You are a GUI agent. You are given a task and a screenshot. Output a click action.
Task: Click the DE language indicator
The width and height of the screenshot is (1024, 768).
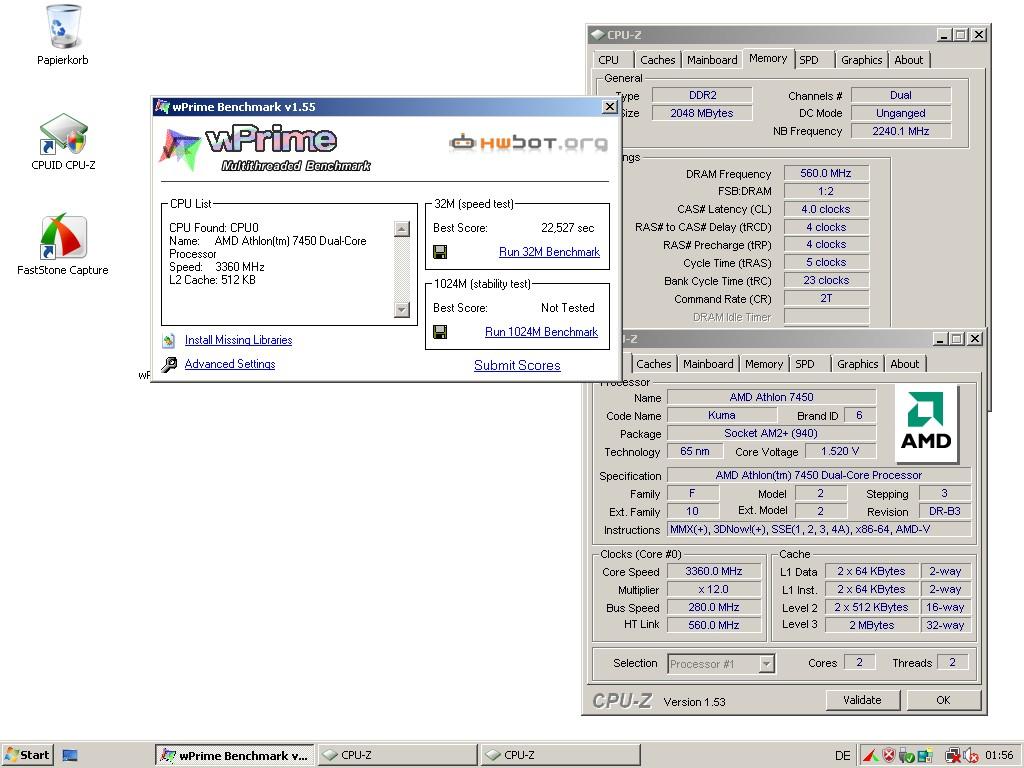(842, 756)
